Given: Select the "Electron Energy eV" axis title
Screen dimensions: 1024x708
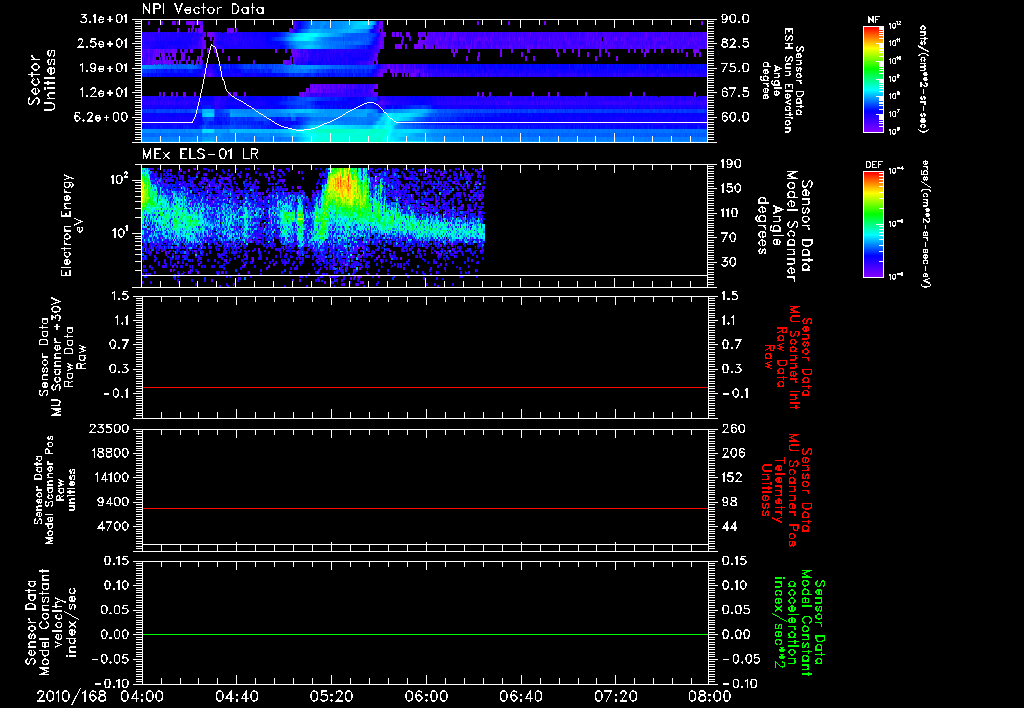Looking at the screenshot, I should pos(72,225).
